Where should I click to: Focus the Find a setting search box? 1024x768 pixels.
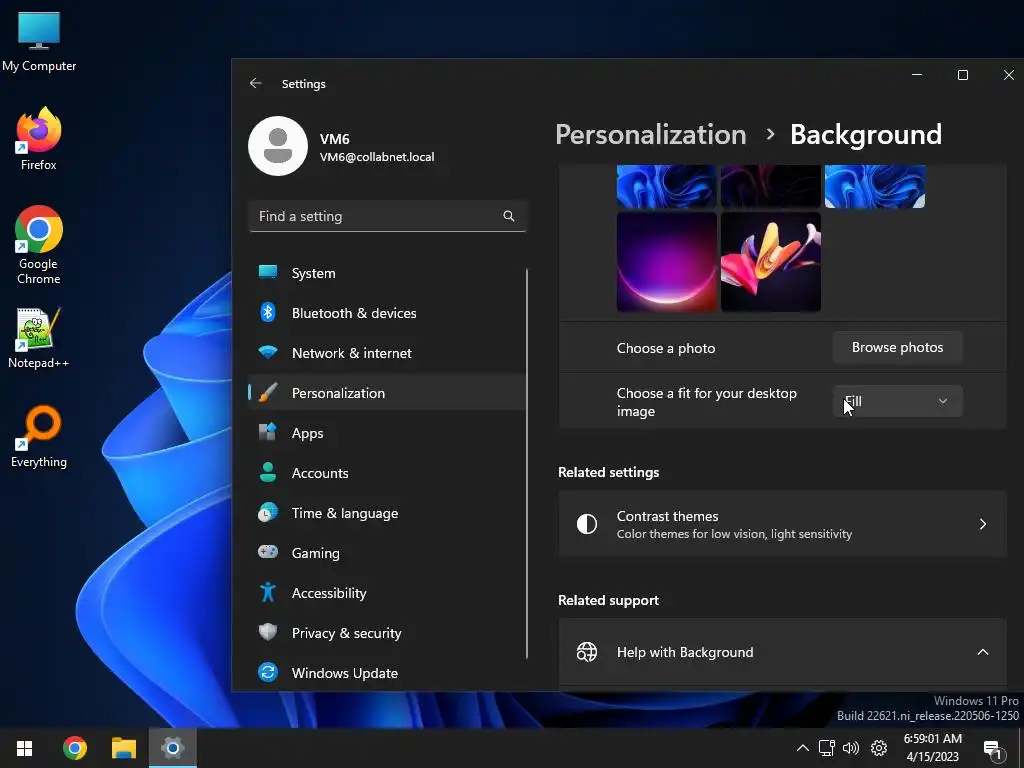coord(387,216)
